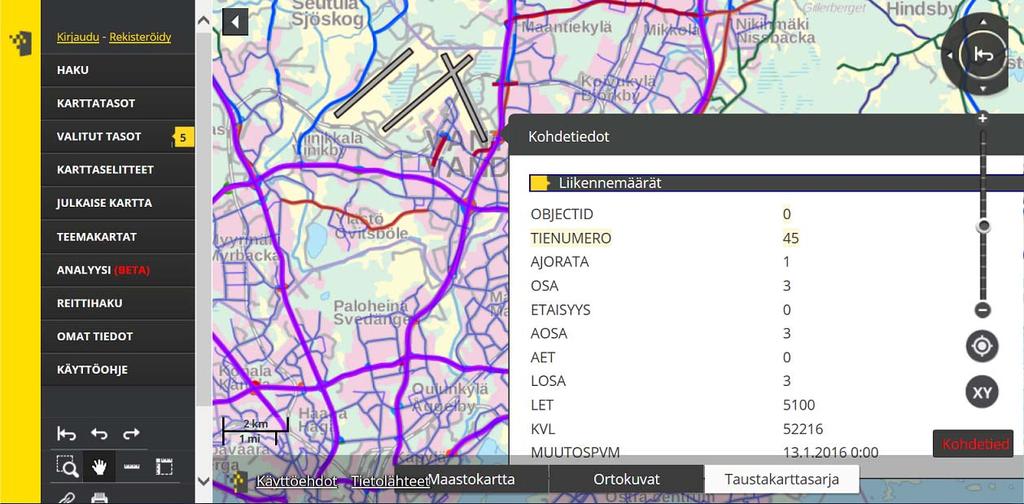The image size is (1024, 504).
Task: Select the AJORATA label
Action: [560, 262]
